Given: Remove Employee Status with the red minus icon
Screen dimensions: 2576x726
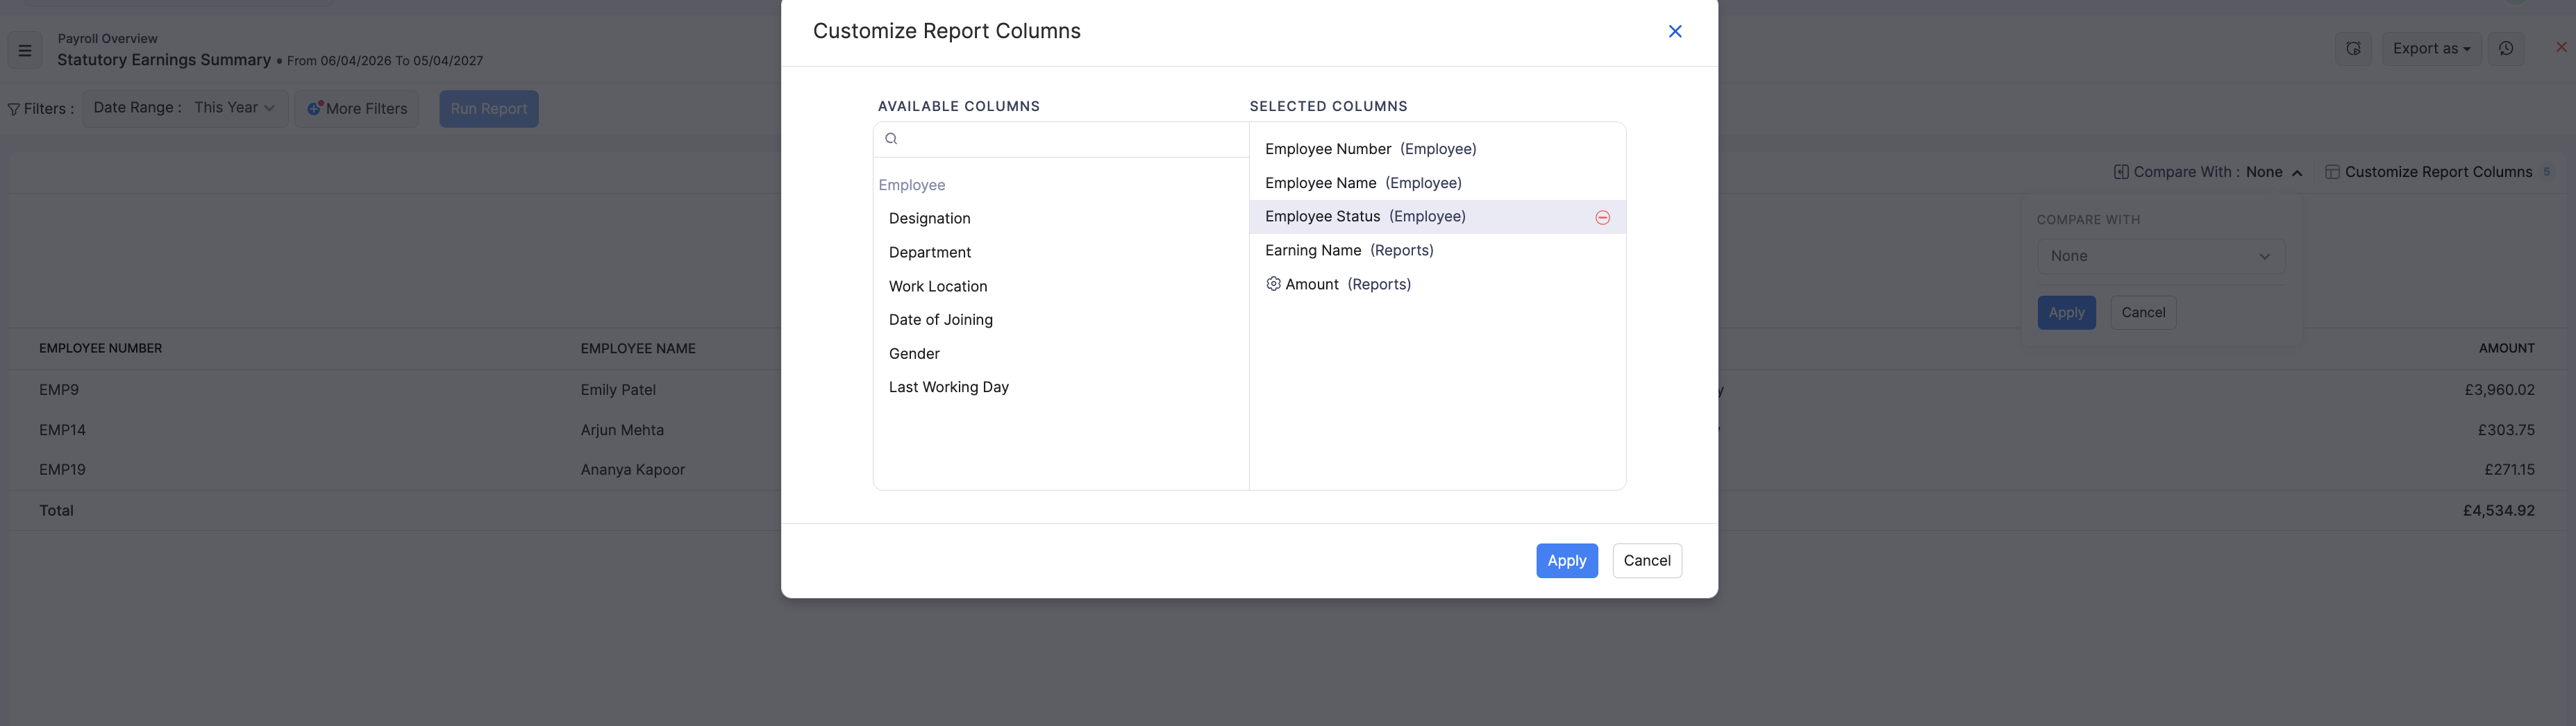Looking at the screenshot, I should [x=1602, y=217].
